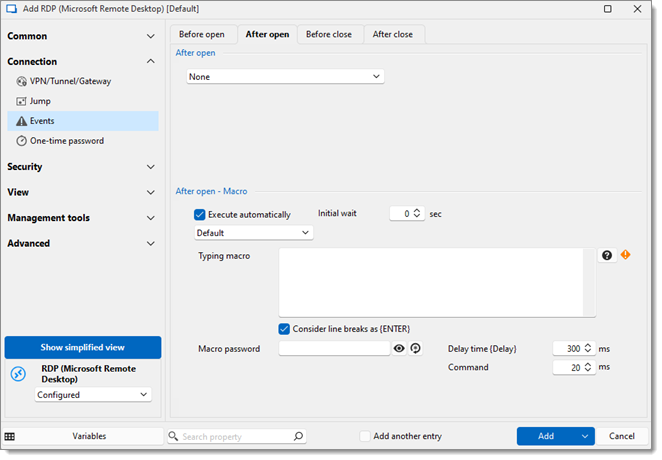Image resolution: width=662 pixels, height=460 pixels.
Task: Click the Add button
Action: click(x=546, y=436)
